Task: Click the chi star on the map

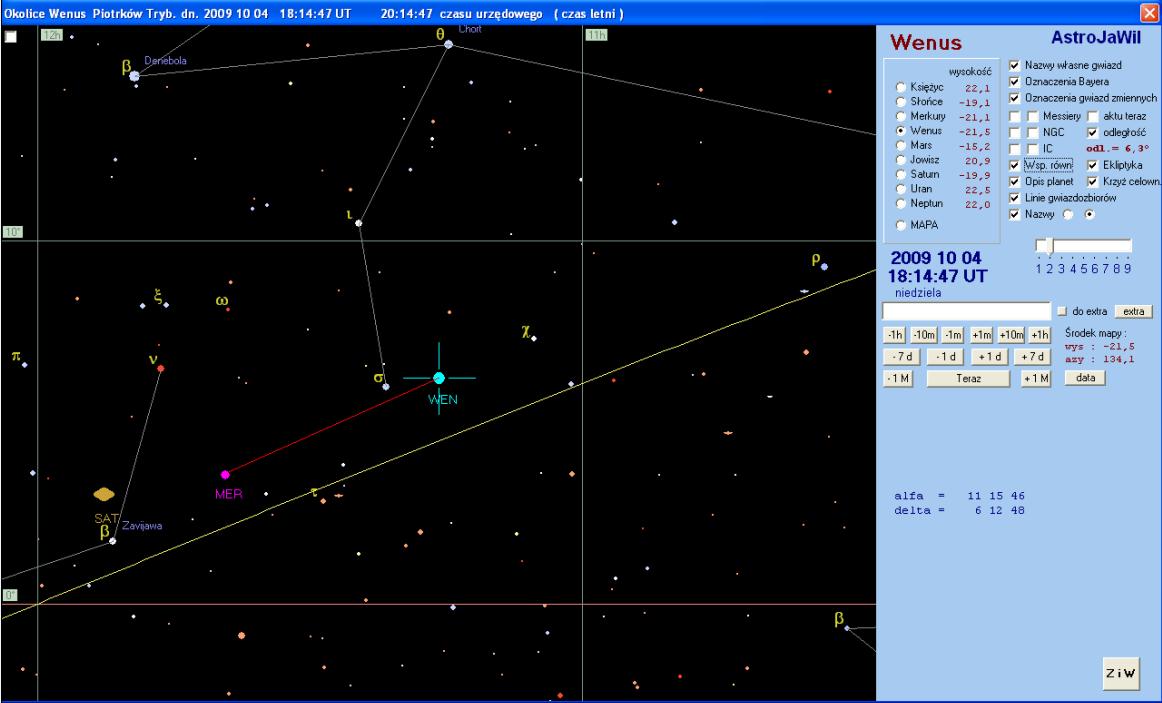Action: (534, 339)
